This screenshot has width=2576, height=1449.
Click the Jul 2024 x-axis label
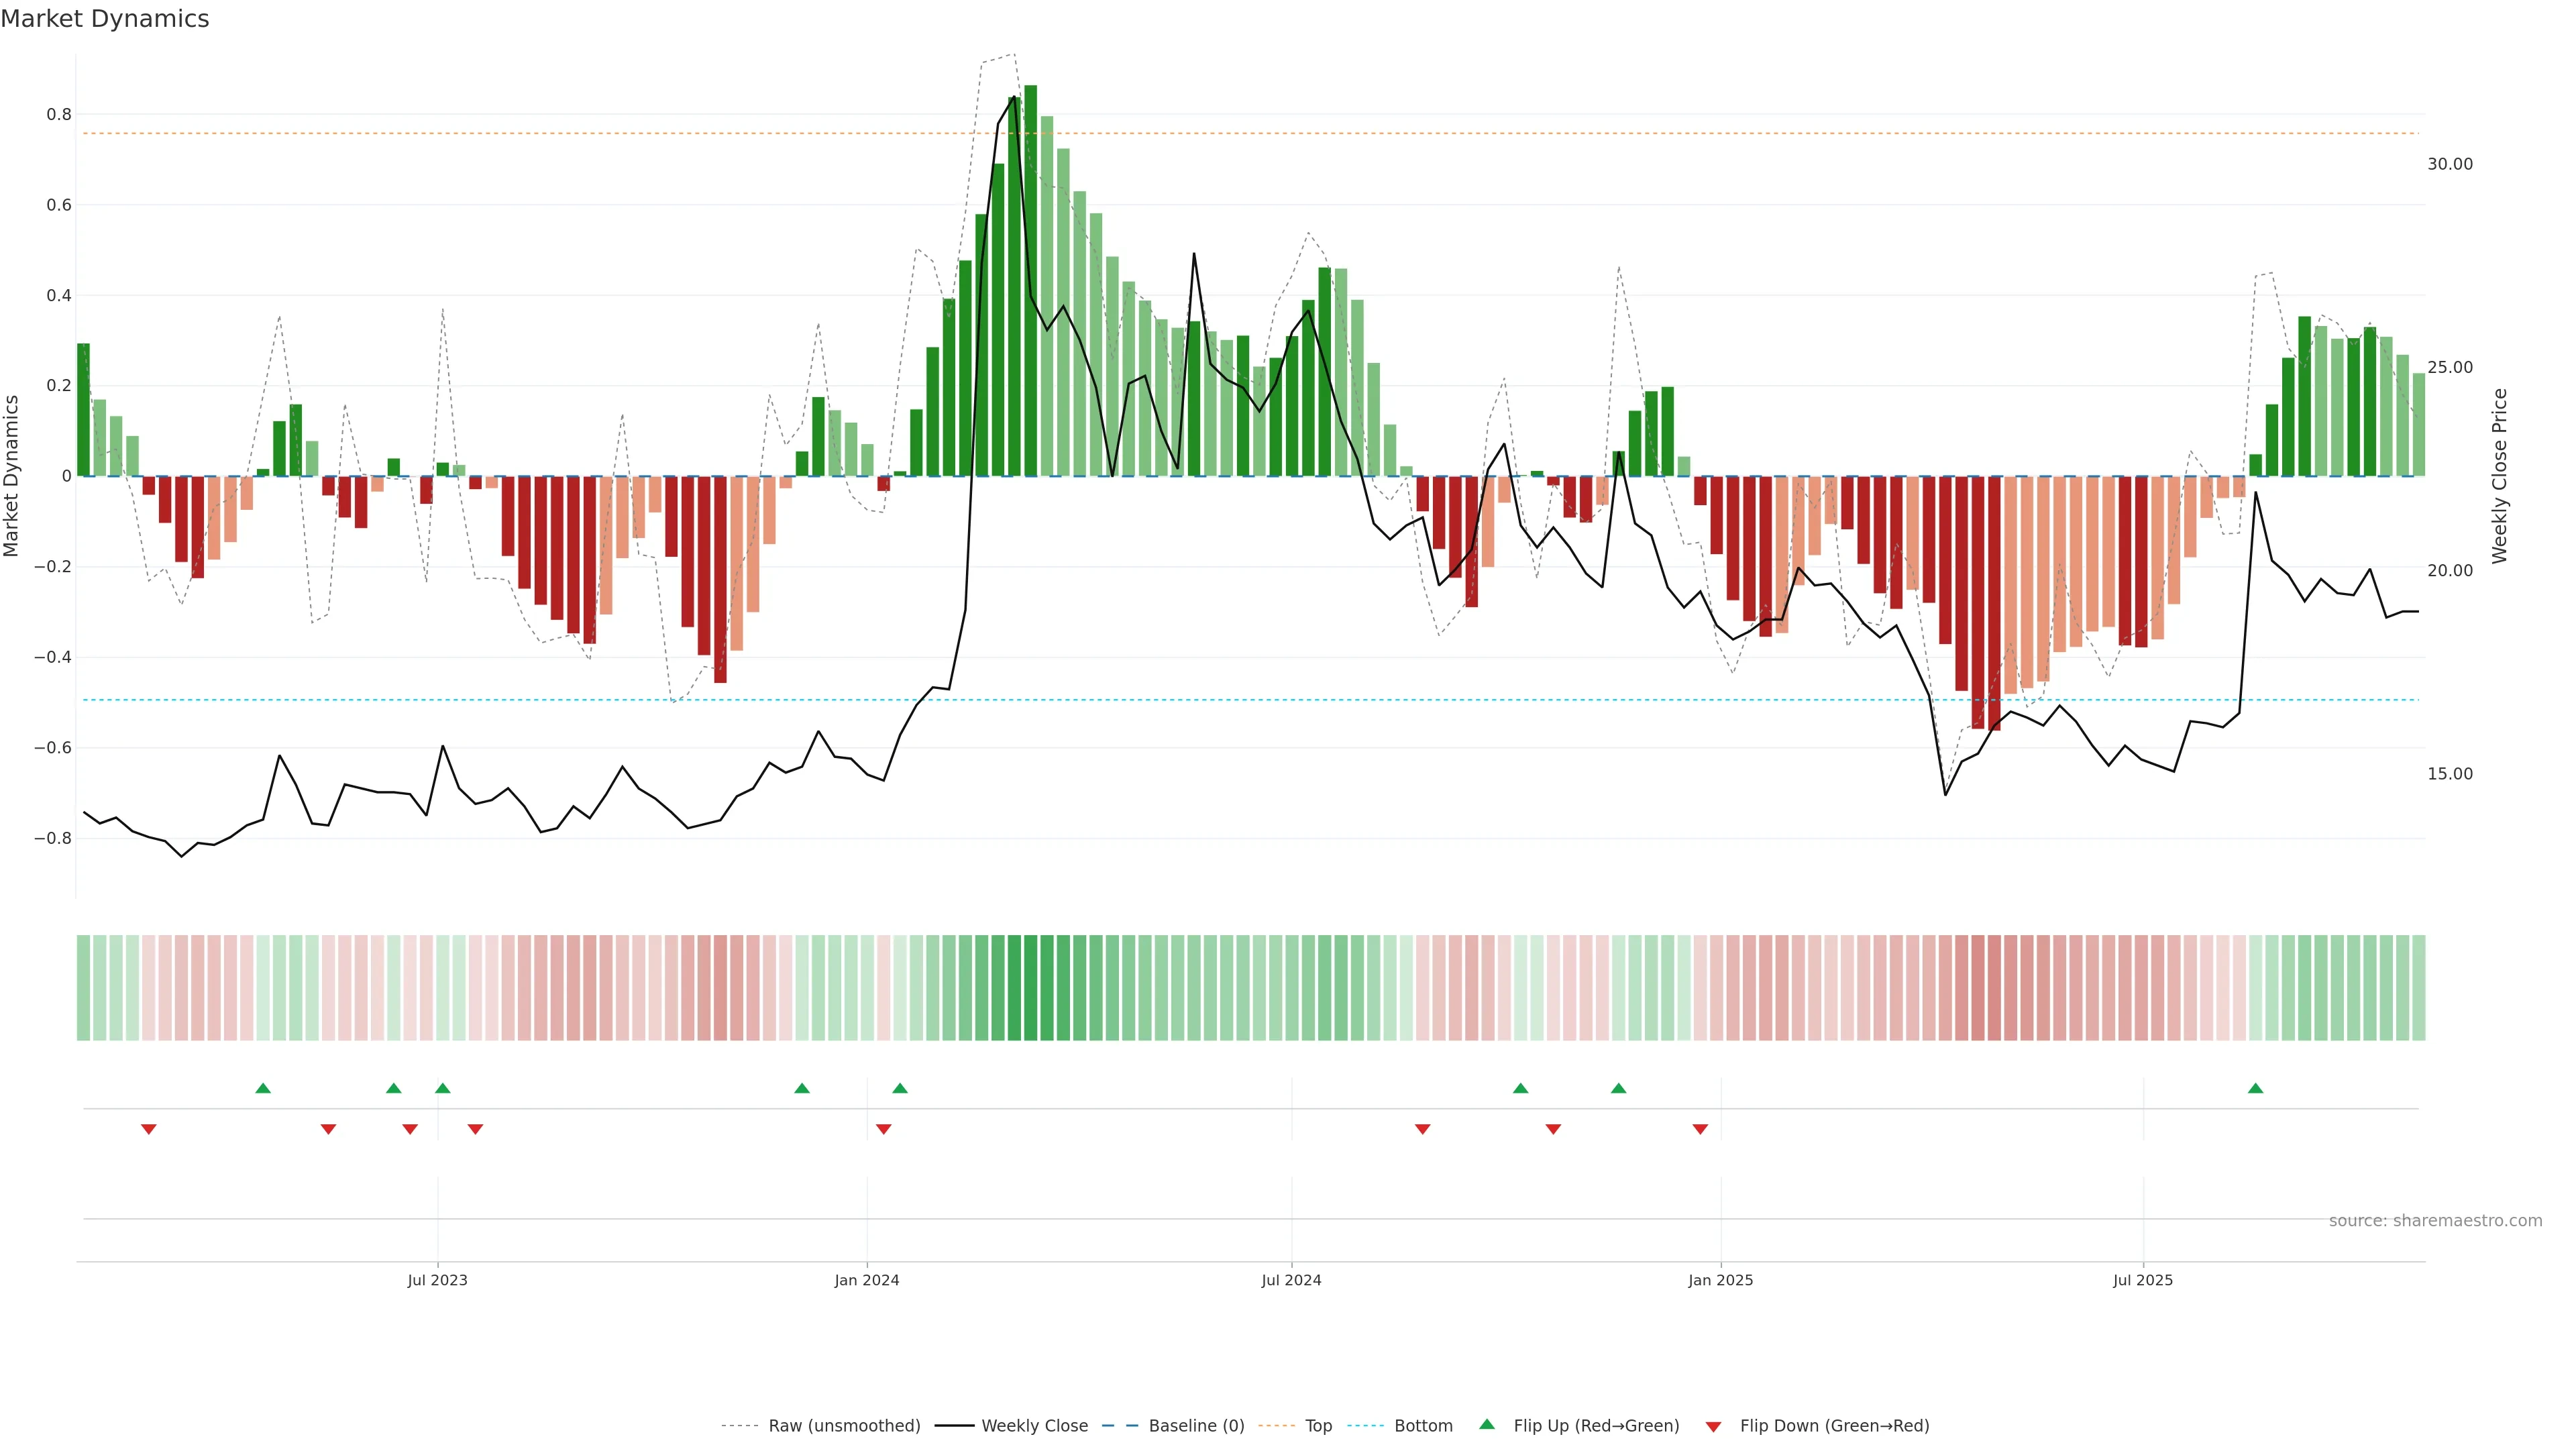tap(1291, 1280)
